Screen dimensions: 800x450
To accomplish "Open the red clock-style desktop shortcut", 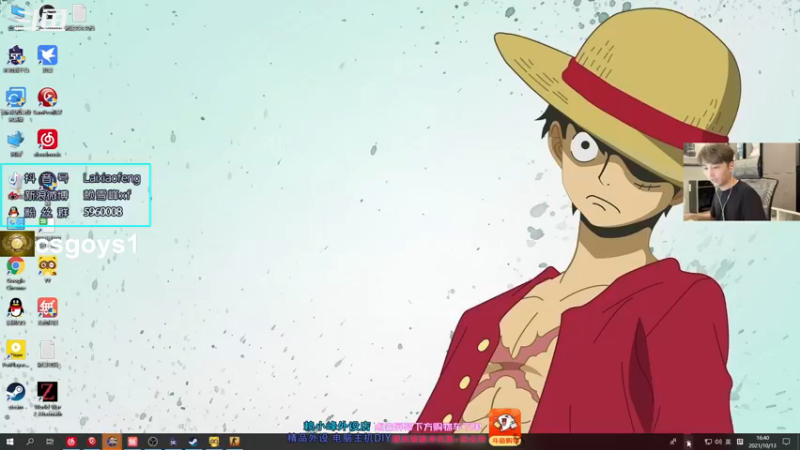I will click(x=47, y=97).
